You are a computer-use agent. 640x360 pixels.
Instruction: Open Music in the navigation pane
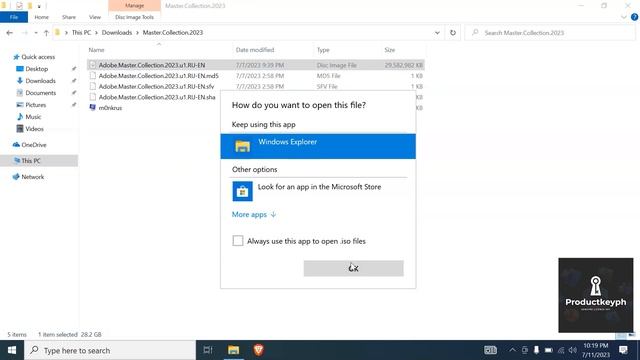(x=33, y=117)
